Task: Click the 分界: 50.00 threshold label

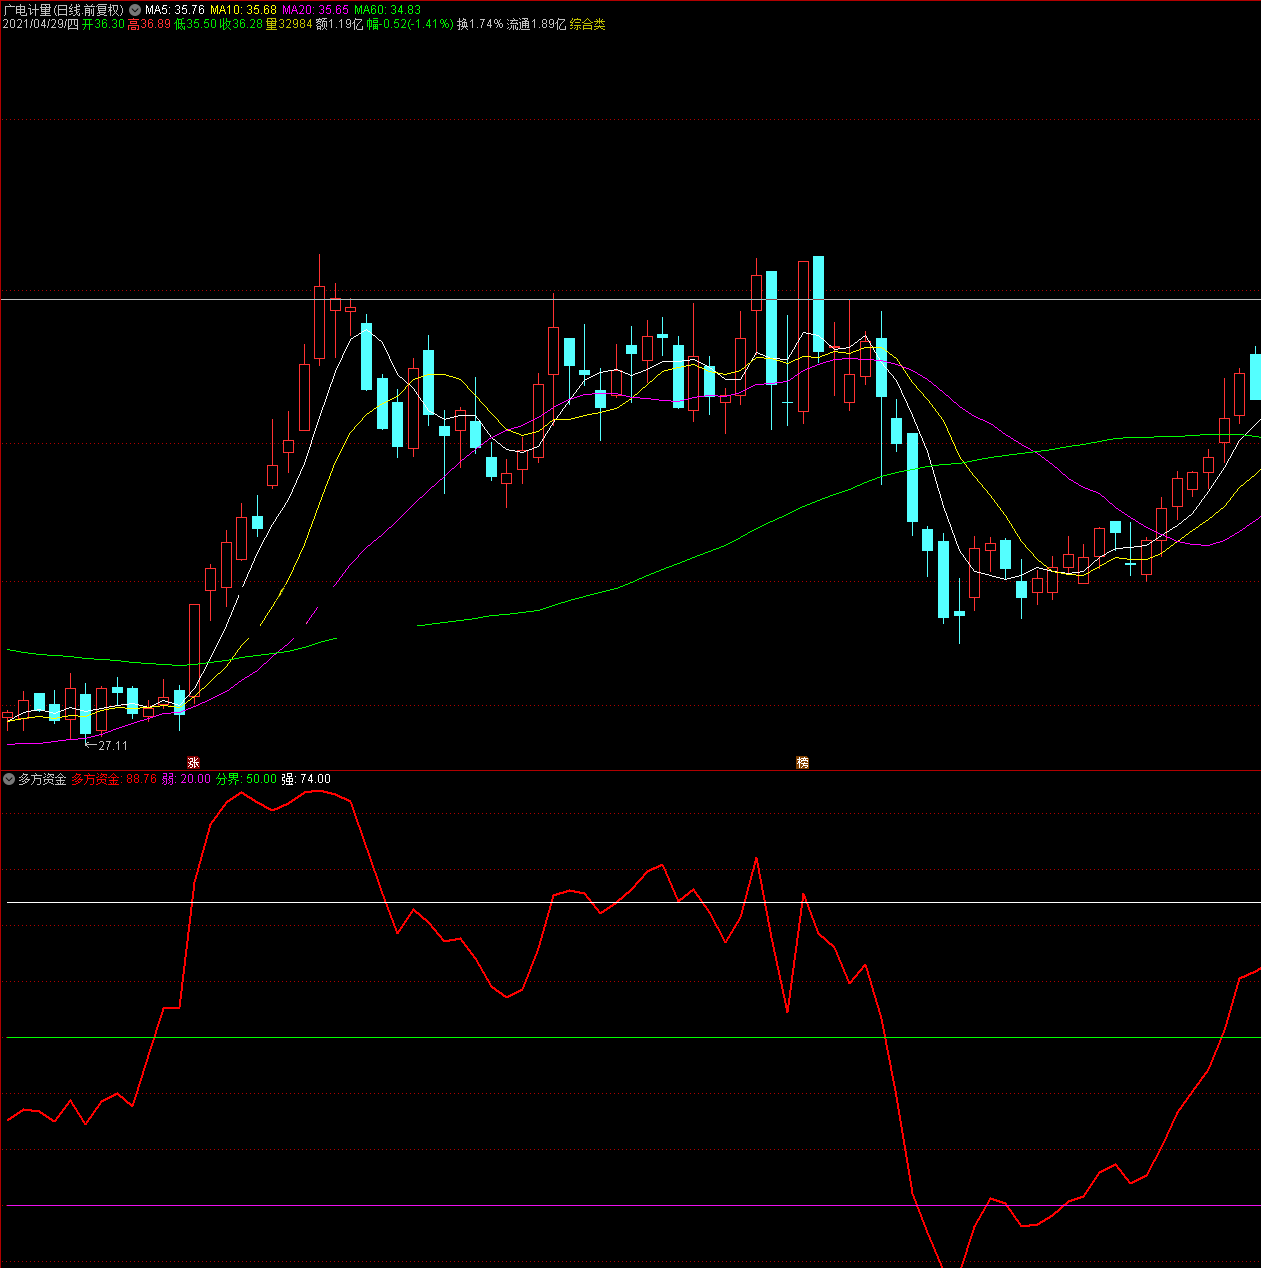Action: coord(246,779)
